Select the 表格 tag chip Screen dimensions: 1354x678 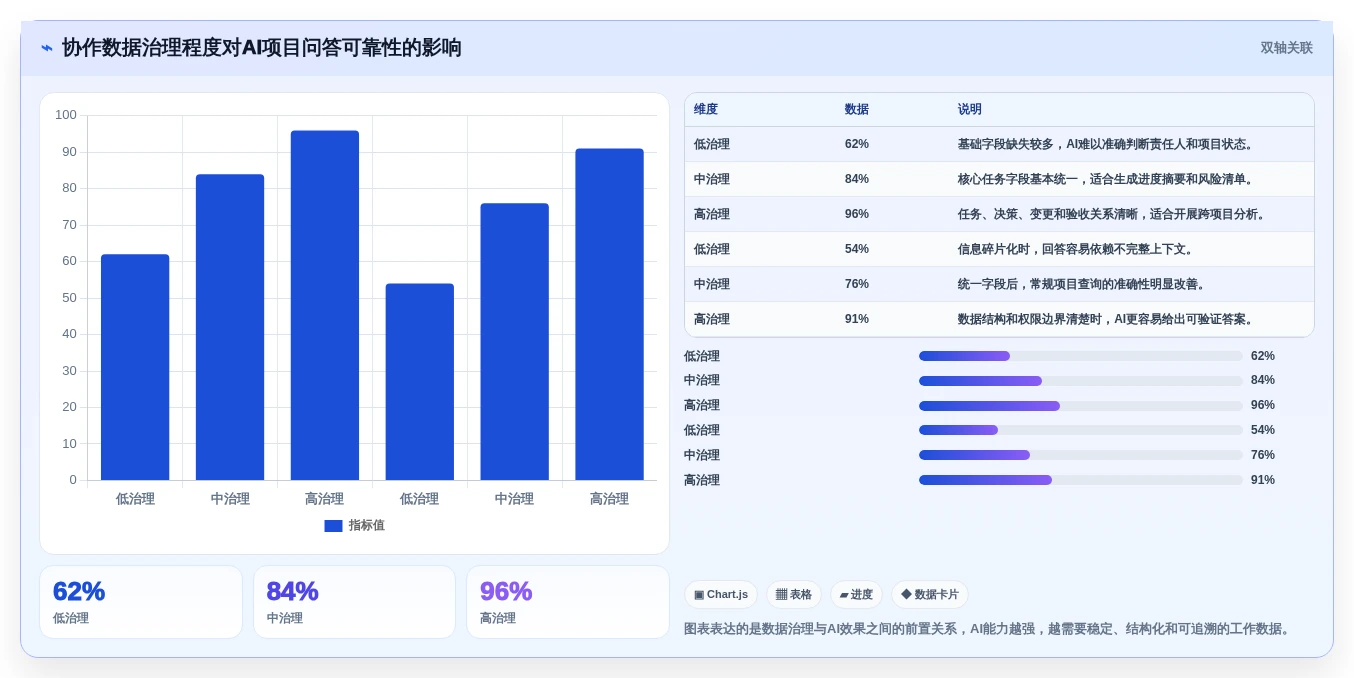pyautogui.click(x=794, y=595)
